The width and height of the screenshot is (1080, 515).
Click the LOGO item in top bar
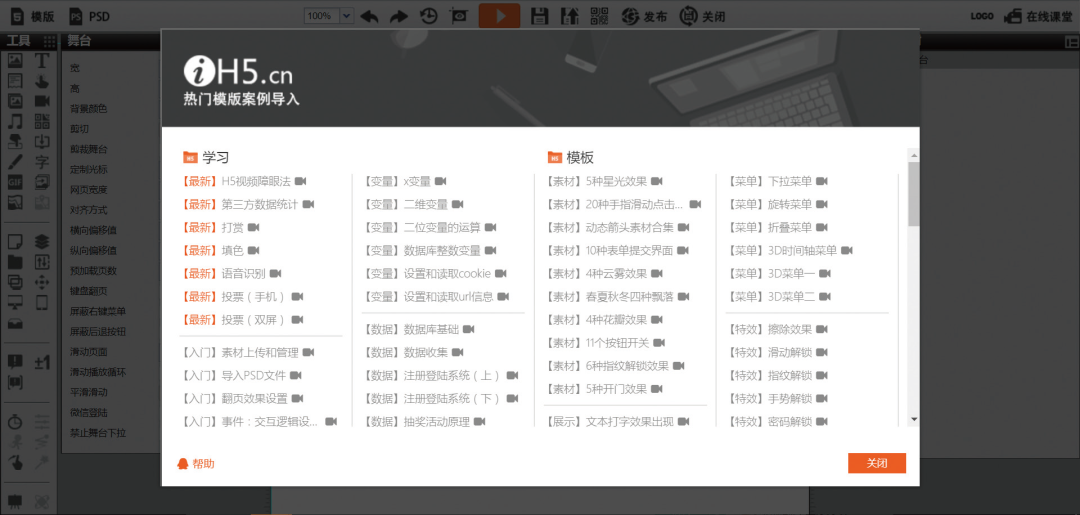(982, 17)
